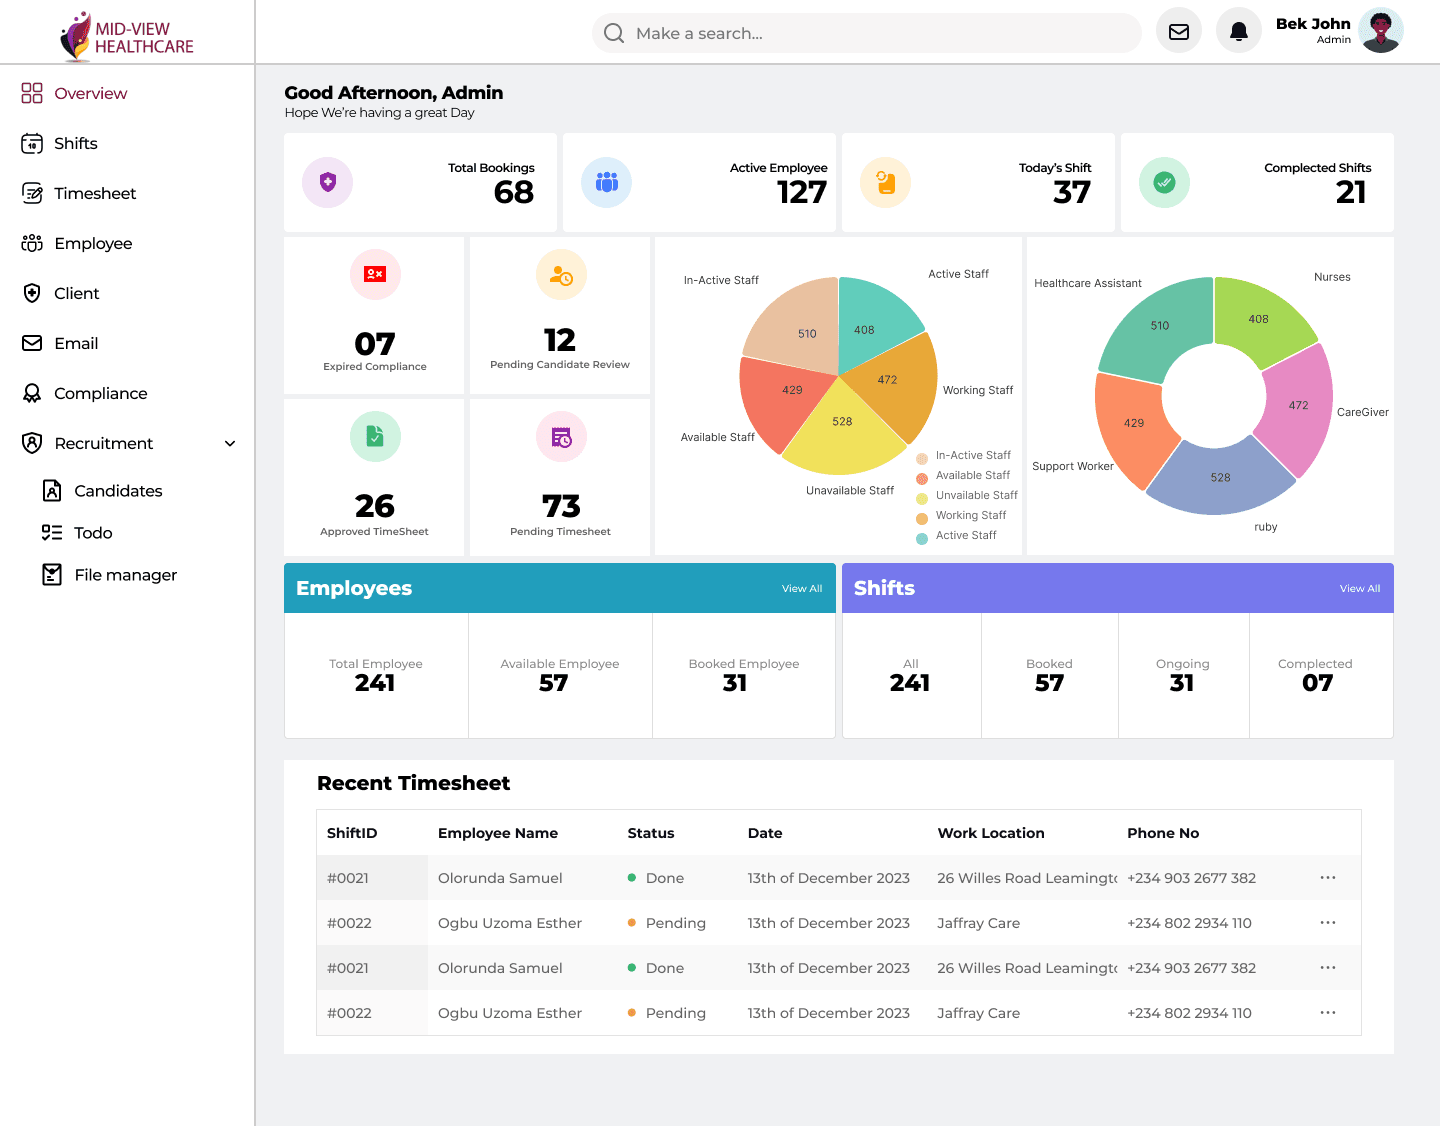This screenshot has height=1126, width=1440.
Task: Open the Candidates icon under Recruitment
Action: [x=52, y=490]
